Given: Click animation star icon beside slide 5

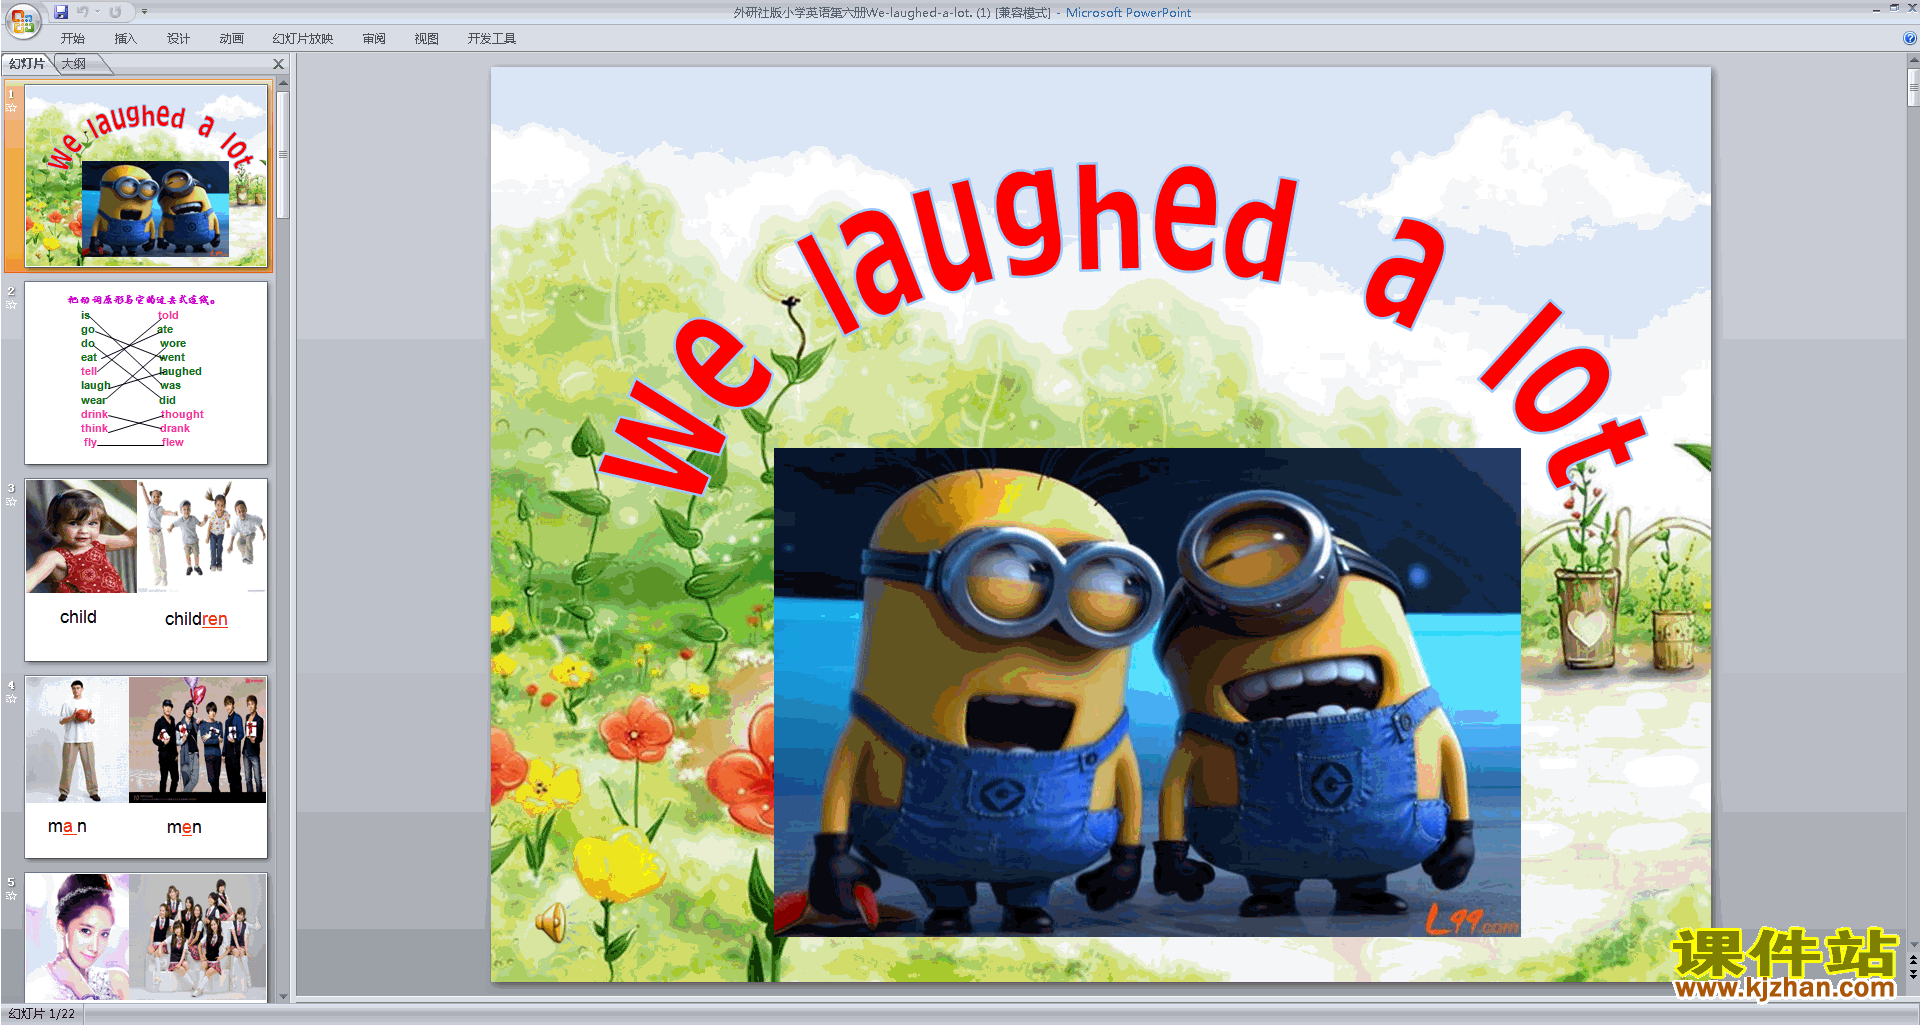Looking at the screenshot, I should (12, 896).
